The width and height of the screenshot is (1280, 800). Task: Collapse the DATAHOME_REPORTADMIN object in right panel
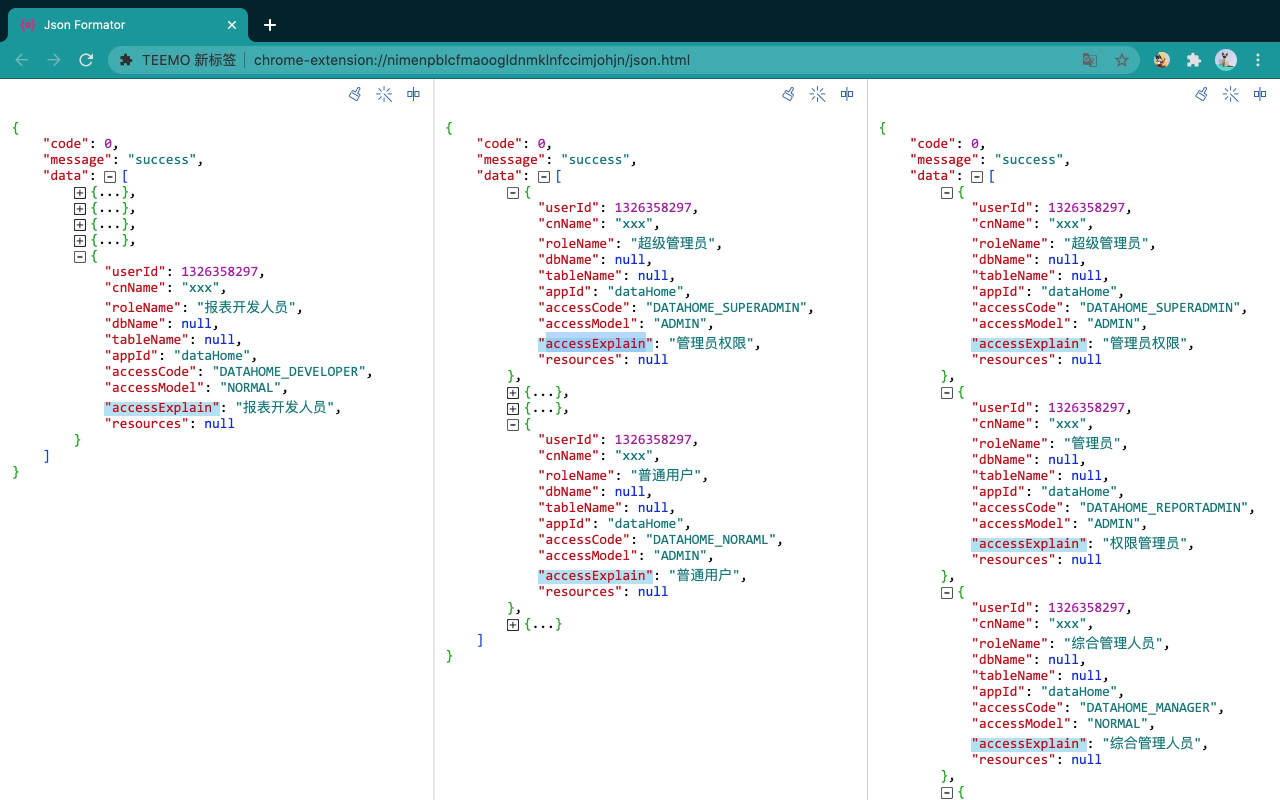pos(947,392)
